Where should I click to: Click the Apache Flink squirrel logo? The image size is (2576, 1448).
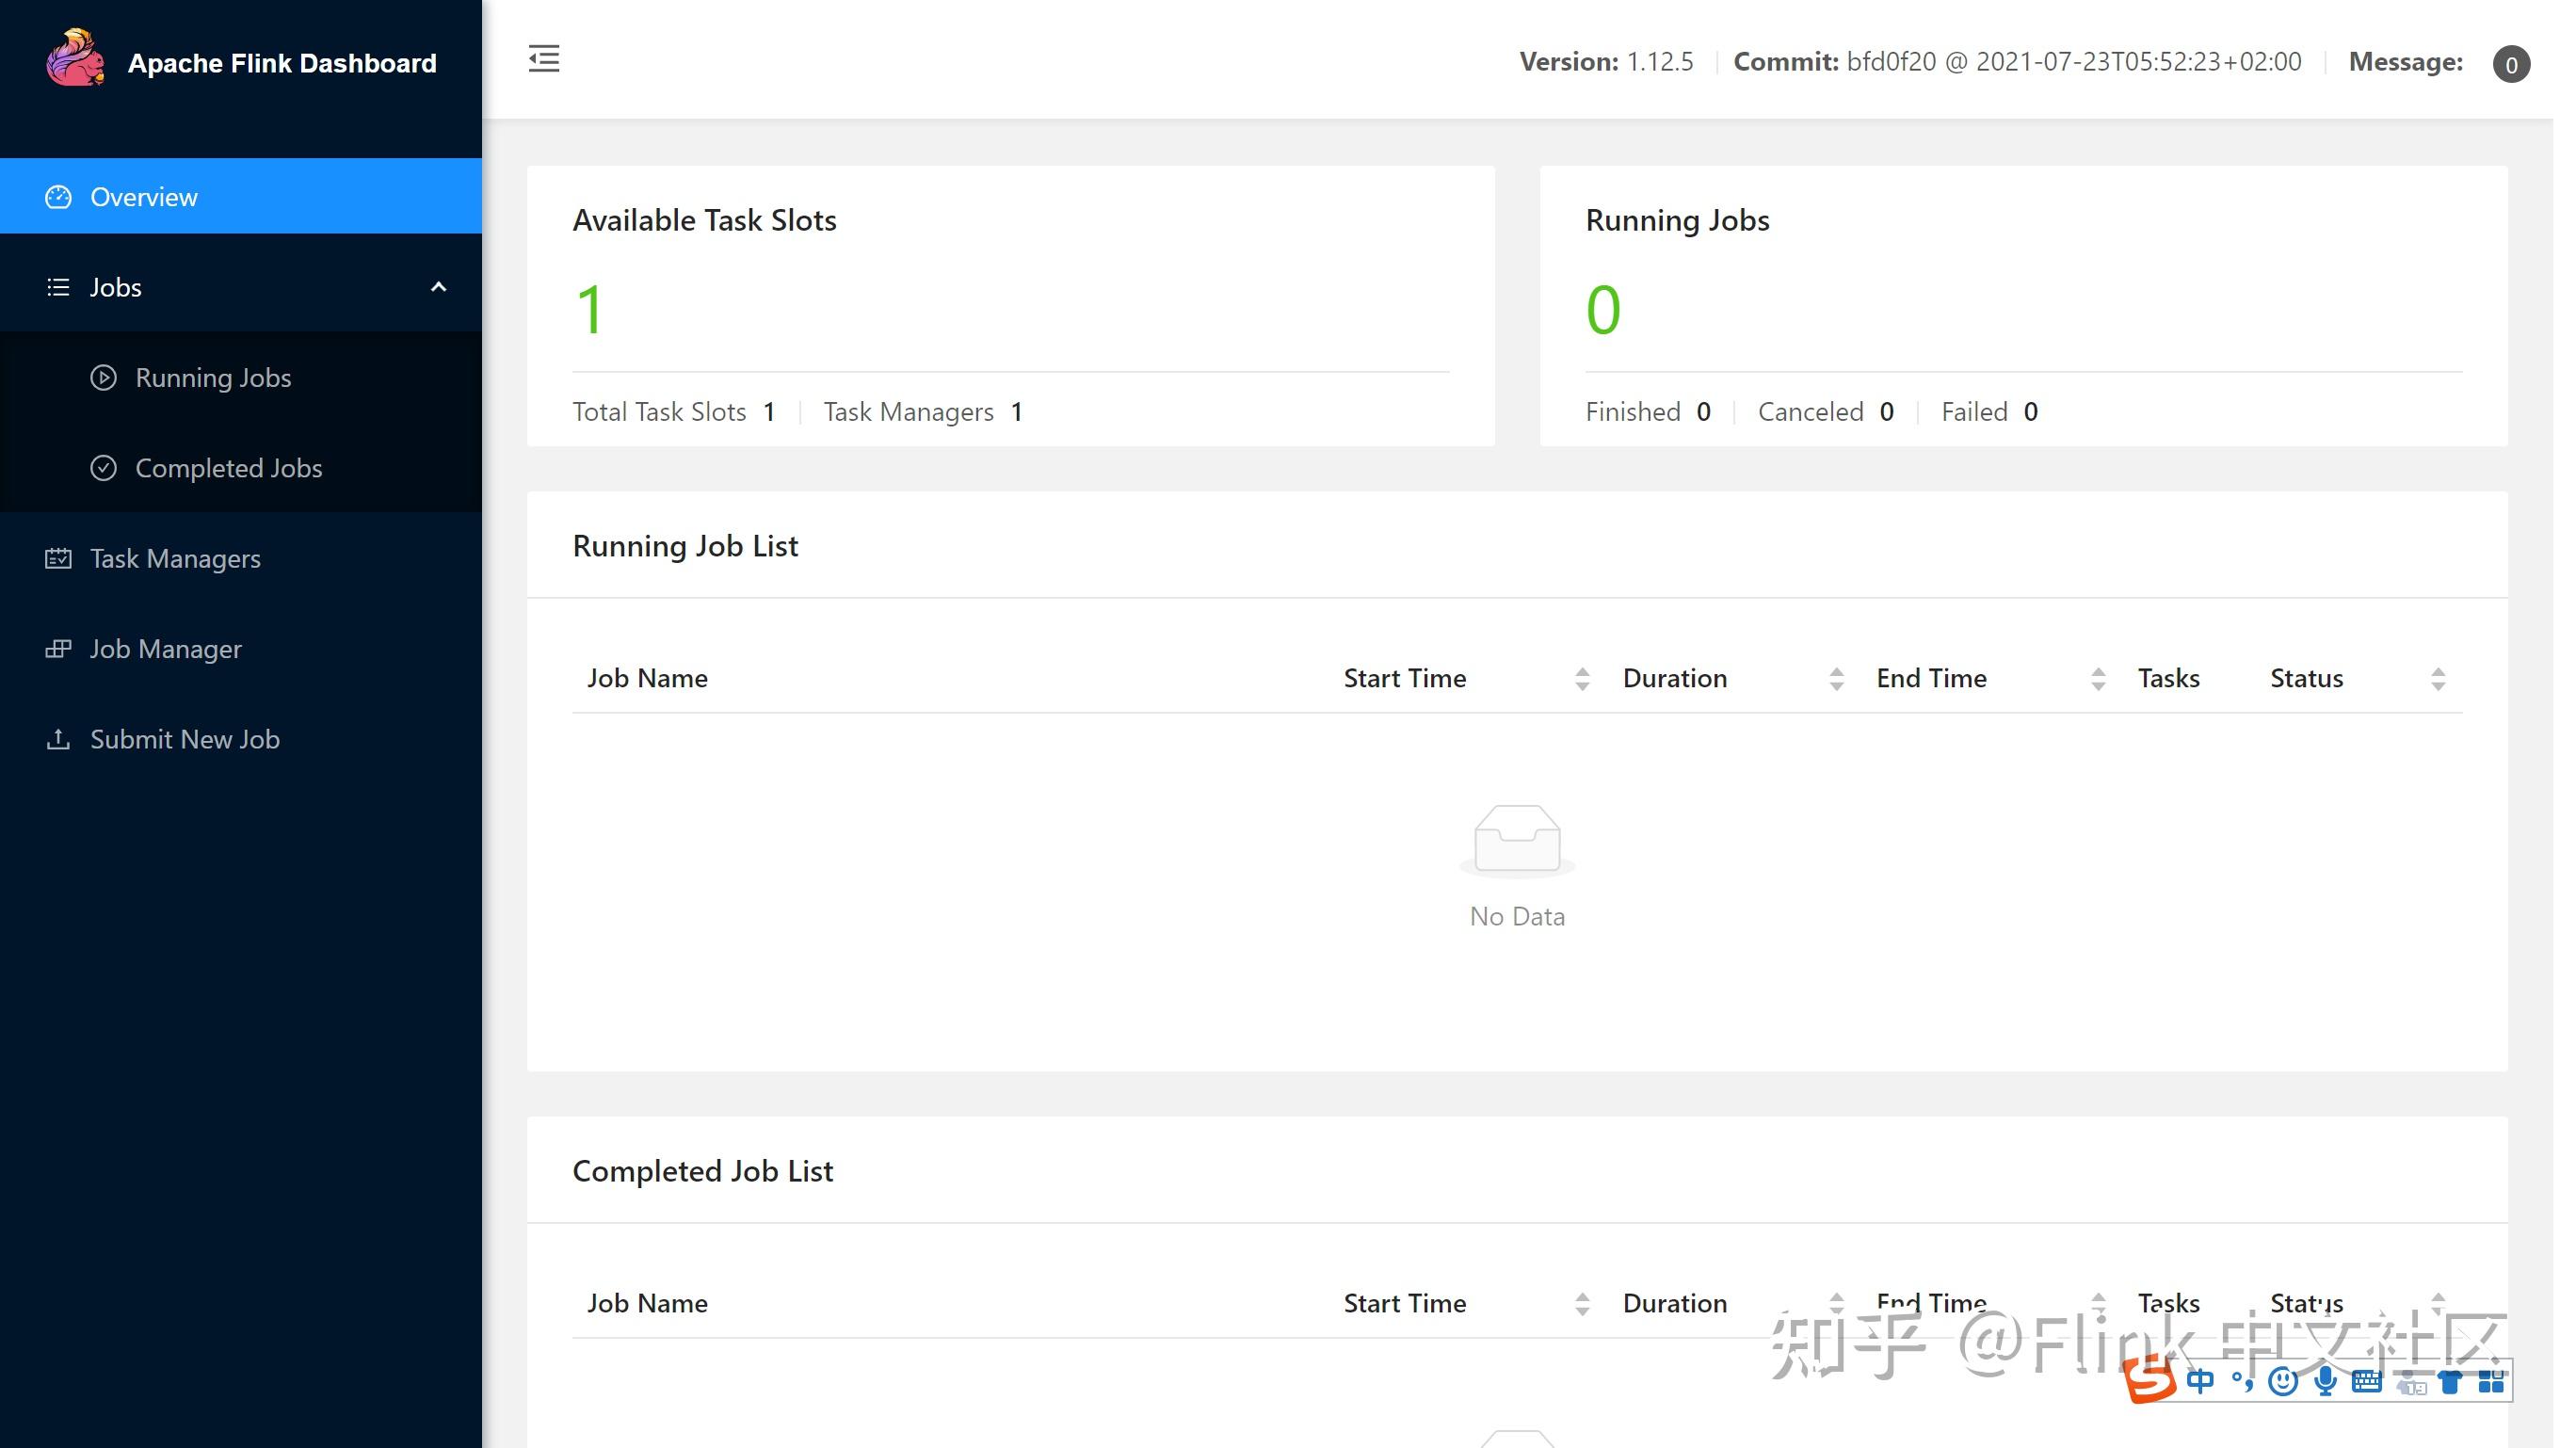pos(75,59)
